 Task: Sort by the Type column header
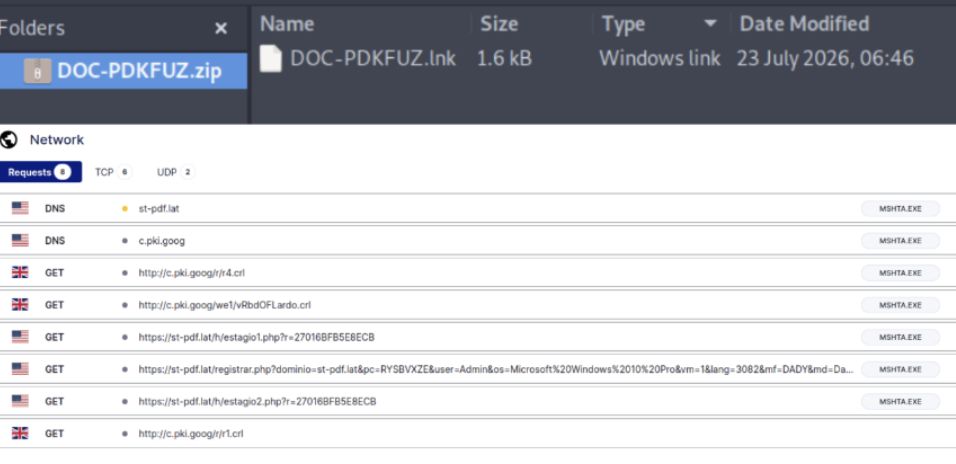click(x=624, y=24)
